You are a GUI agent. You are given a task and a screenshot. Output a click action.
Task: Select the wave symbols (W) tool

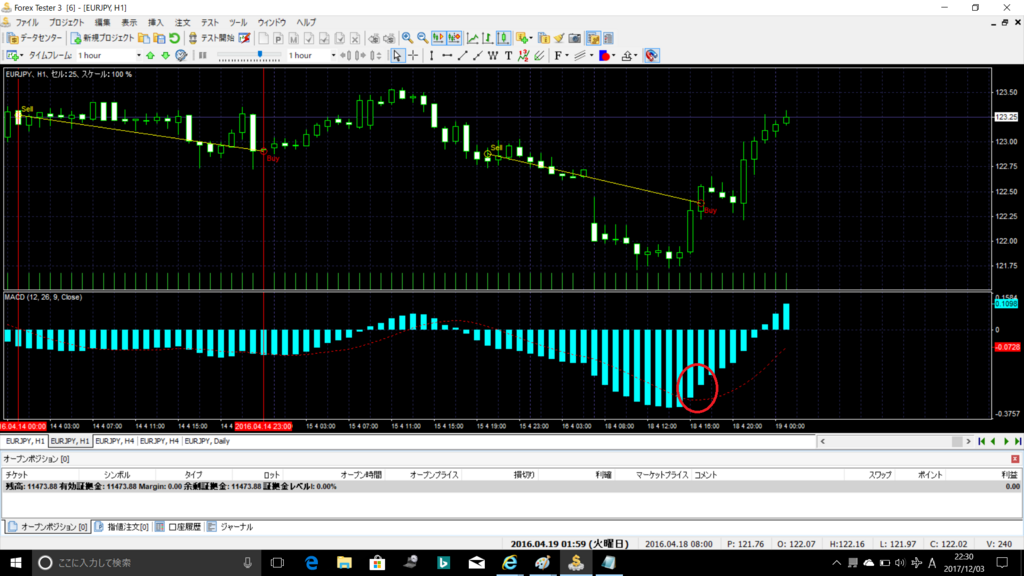(493, 56)
